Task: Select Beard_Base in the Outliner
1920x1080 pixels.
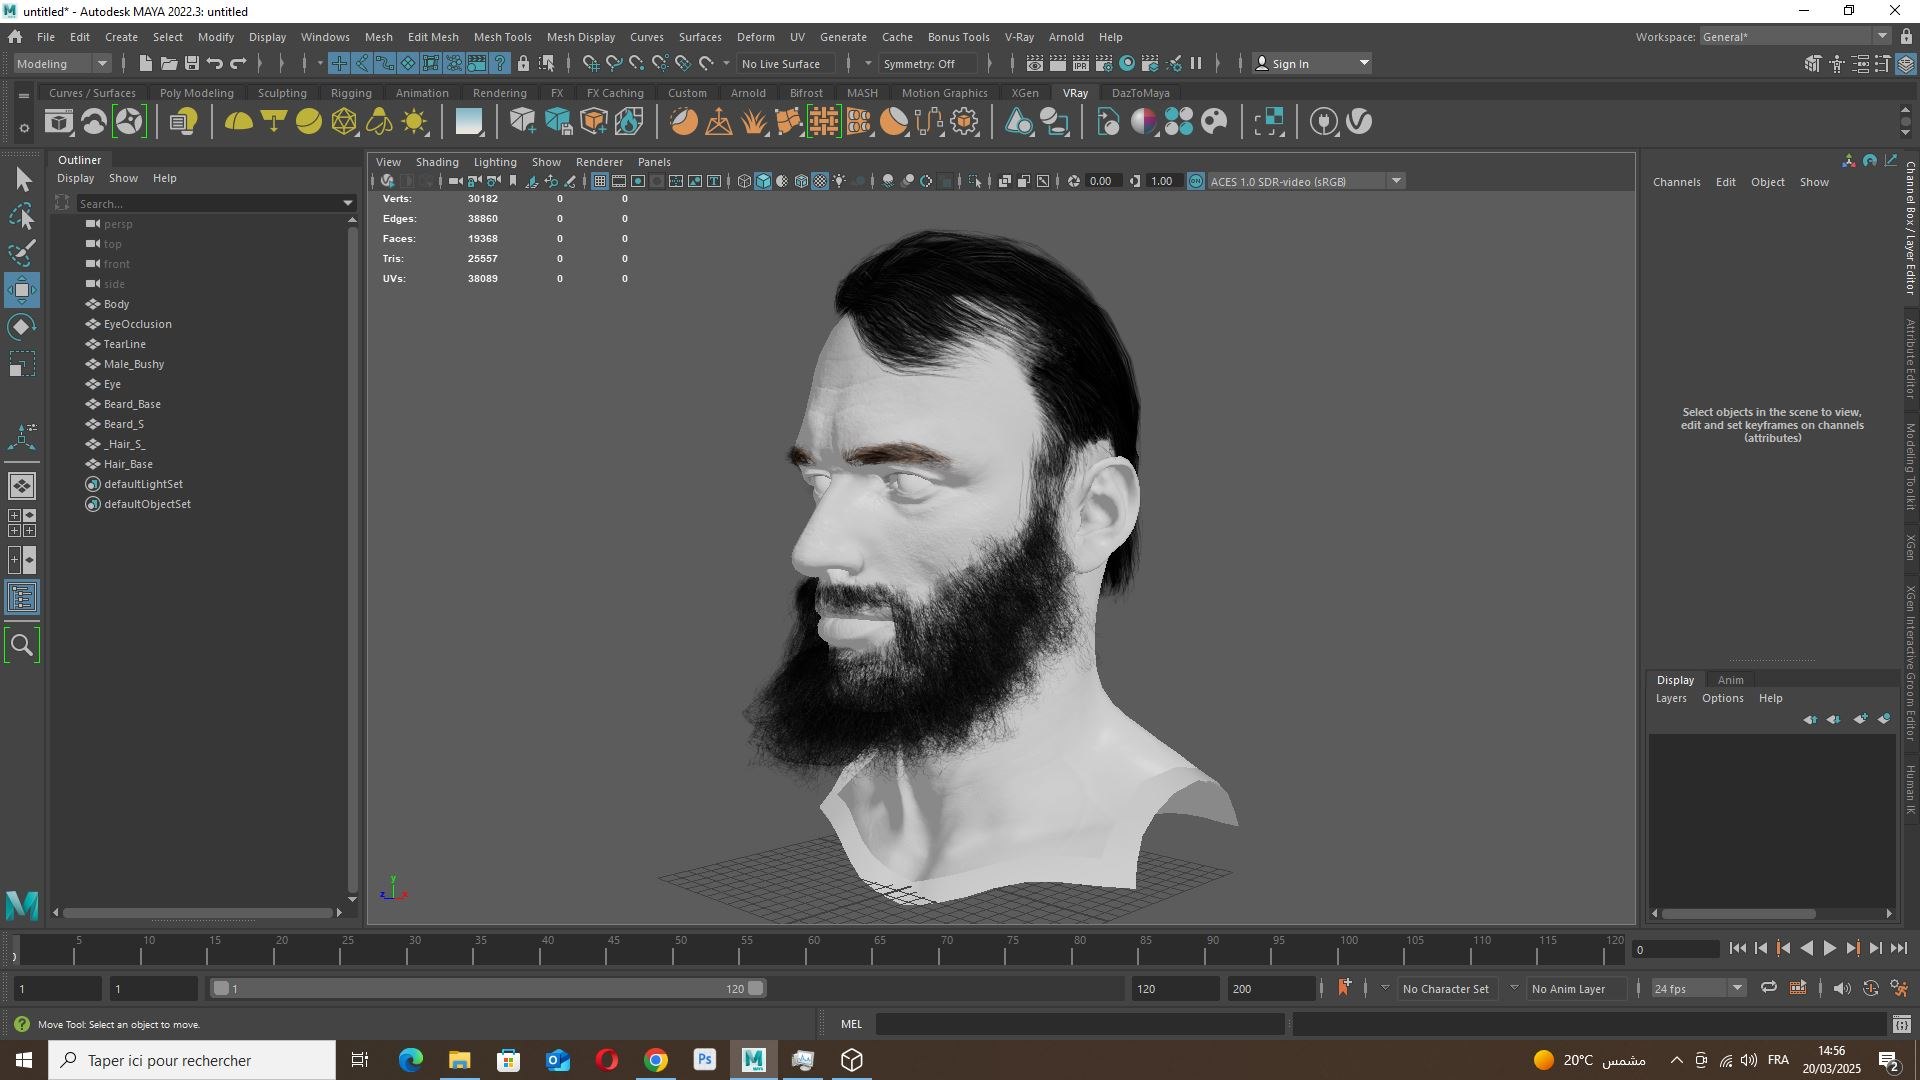Action: tap(132, 404)
